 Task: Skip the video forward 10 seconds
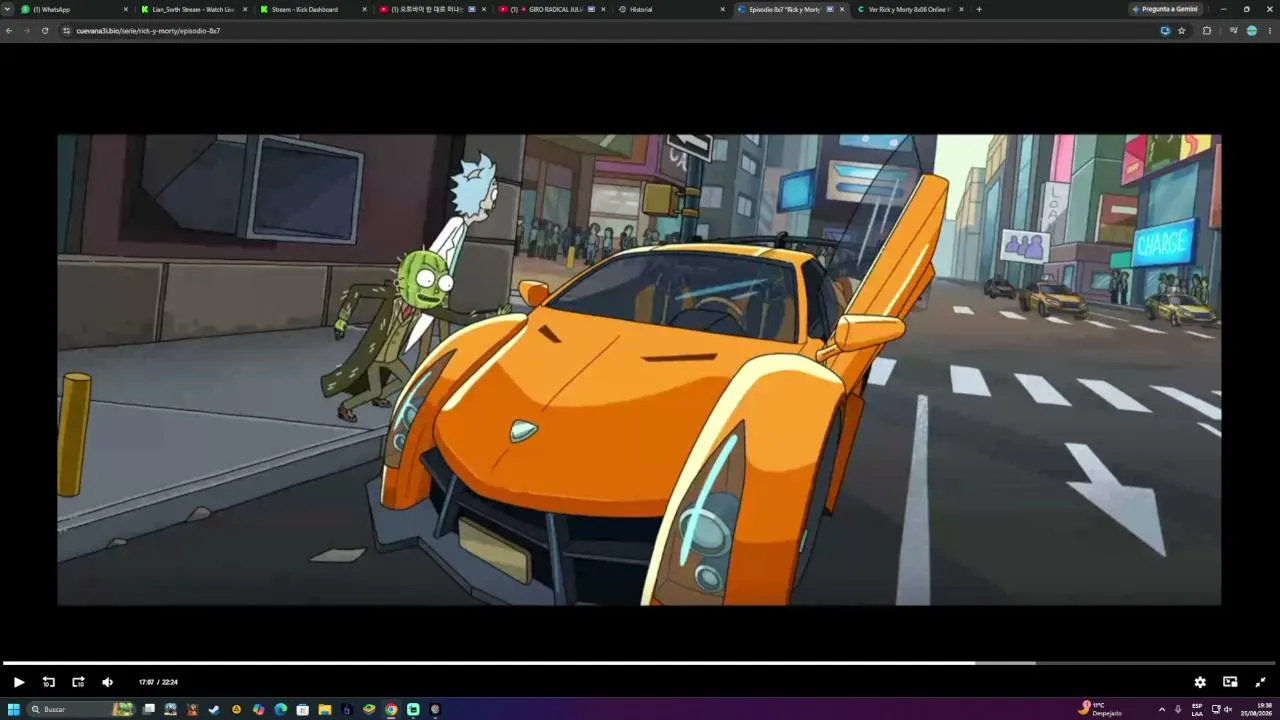tap(78, 682)
